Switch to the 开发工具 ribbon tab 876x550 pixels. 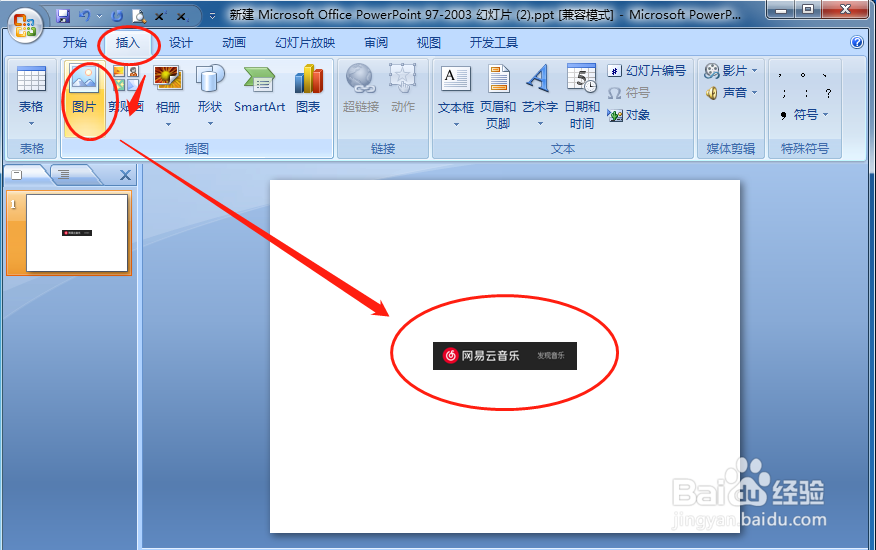click(494, 42)
